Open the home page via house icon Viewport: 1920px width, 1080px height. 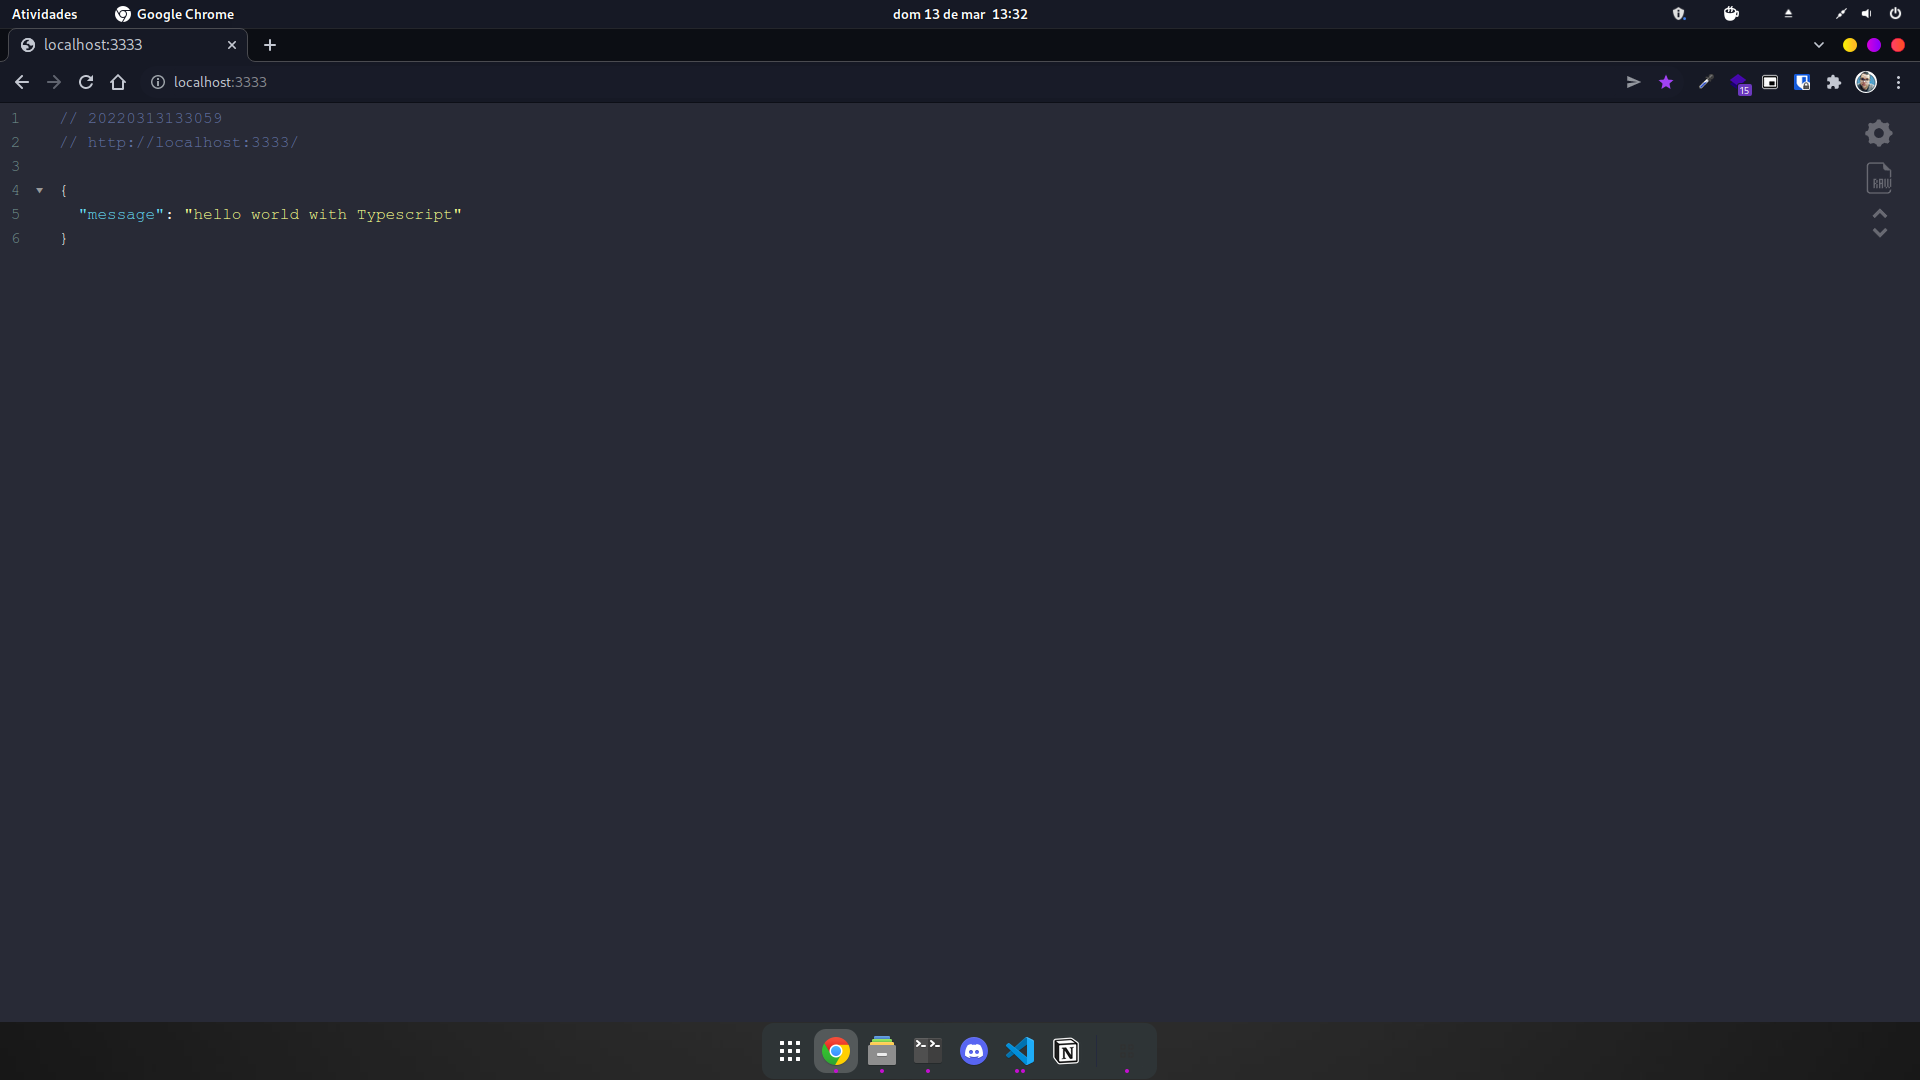coord(118,82)
